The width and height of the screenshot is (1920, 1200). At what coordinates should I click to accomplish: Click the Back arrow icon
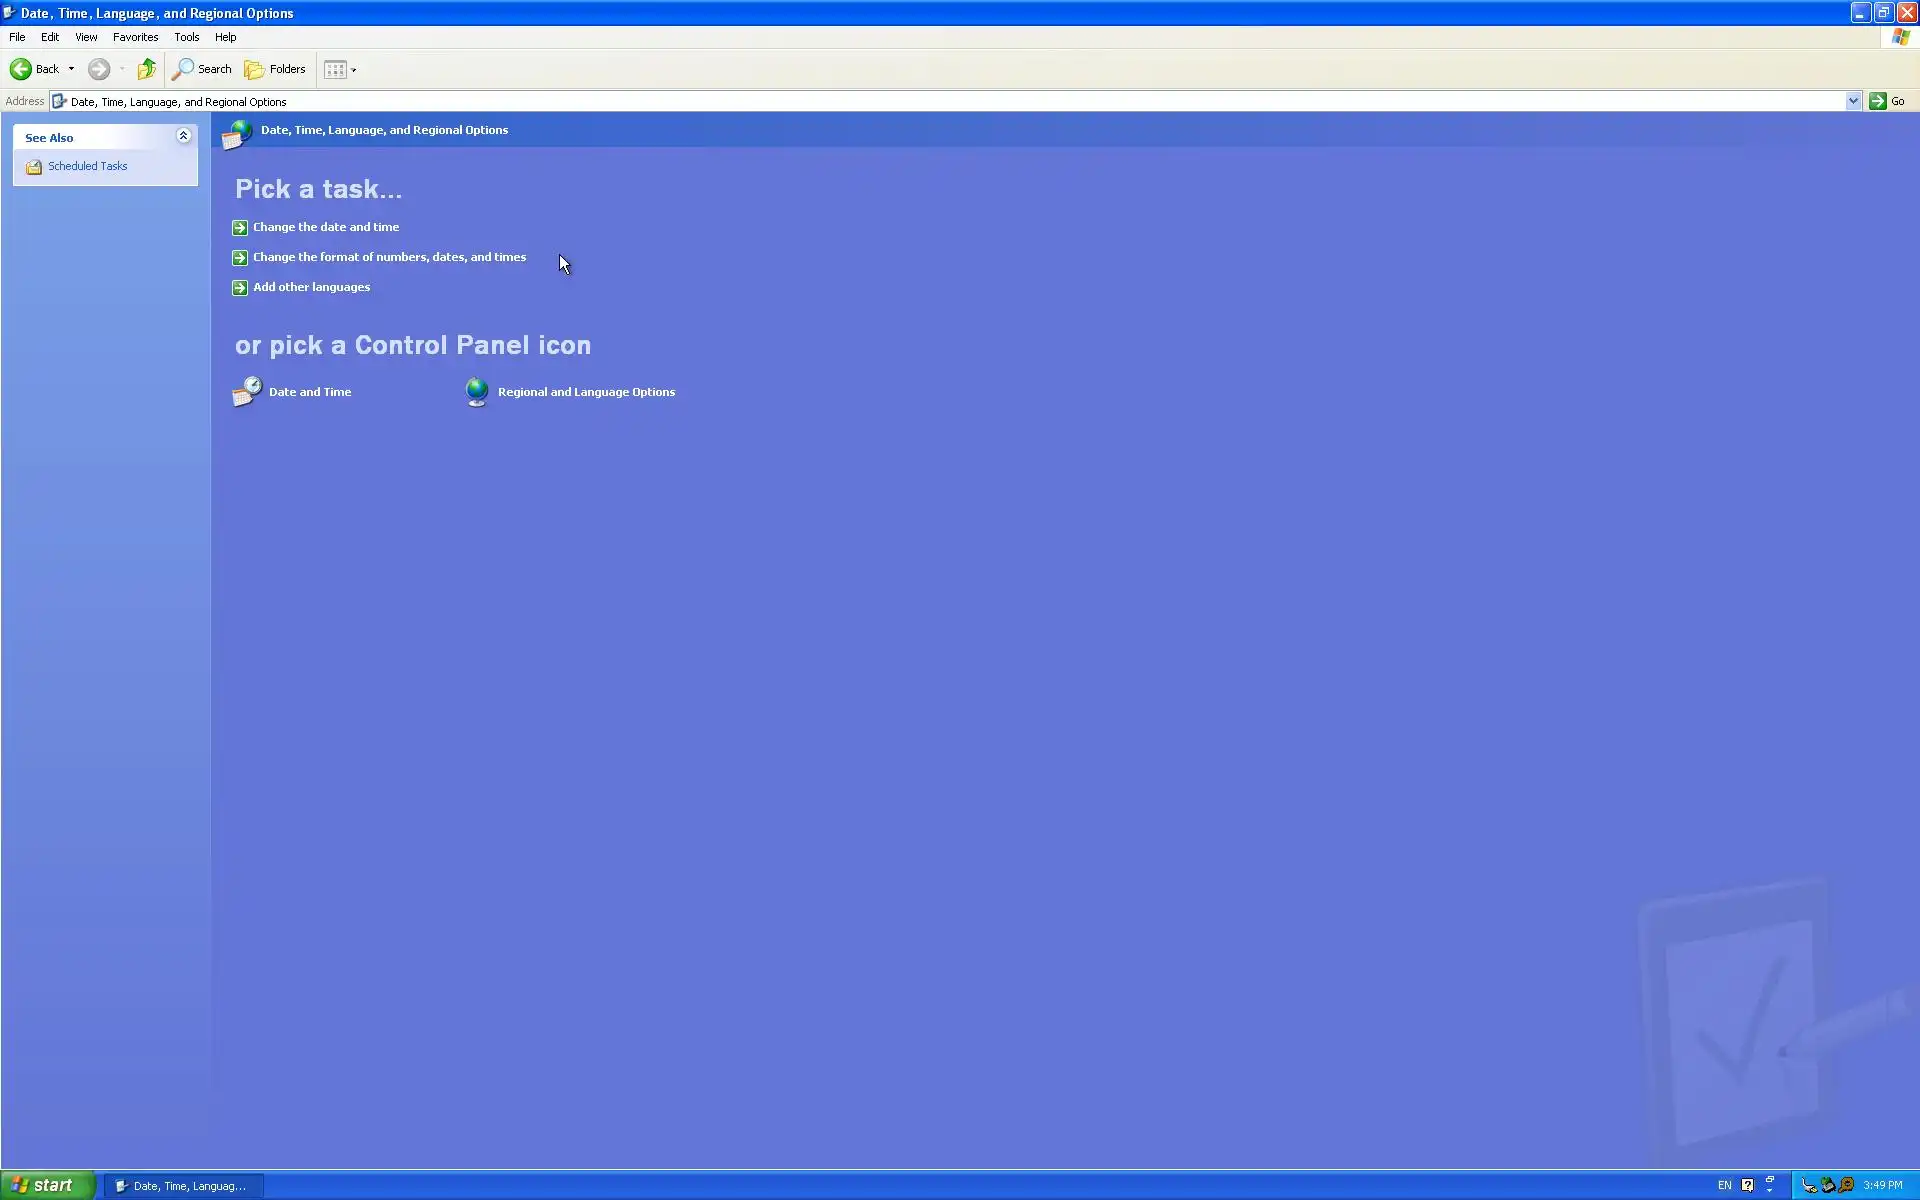pyautogui.click(x=21, y=69)
